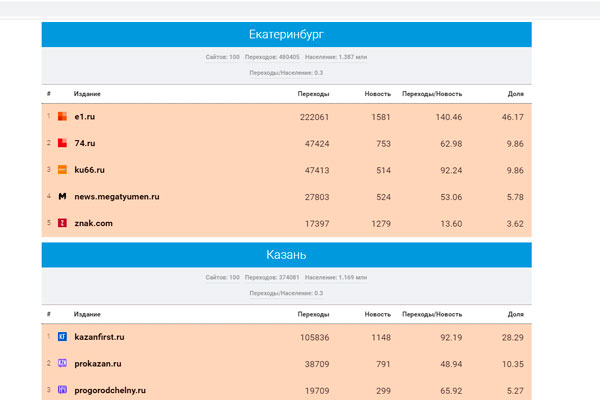This screenshot has width=600, height=400.
Task: Click the news.megatyumen.ru M logo icon
Action: [x=62, y=197]
